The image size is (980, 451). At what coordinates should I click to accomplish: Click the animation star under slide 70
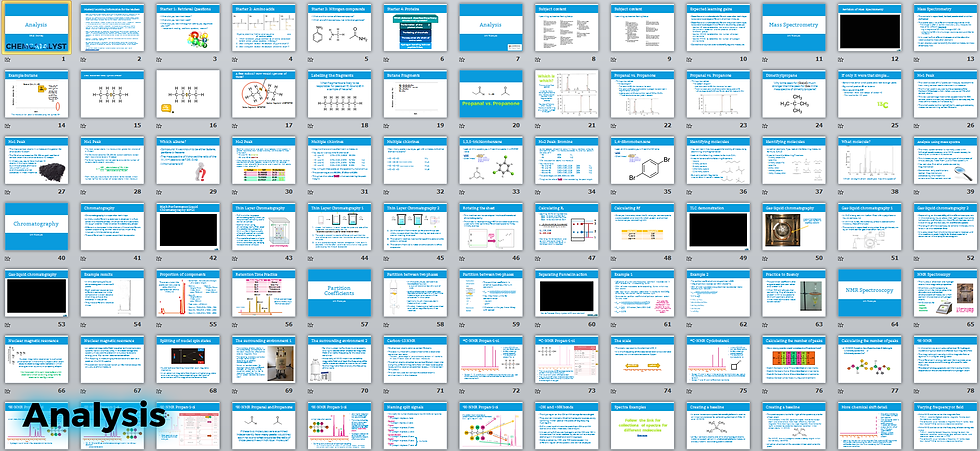point(310,390)
